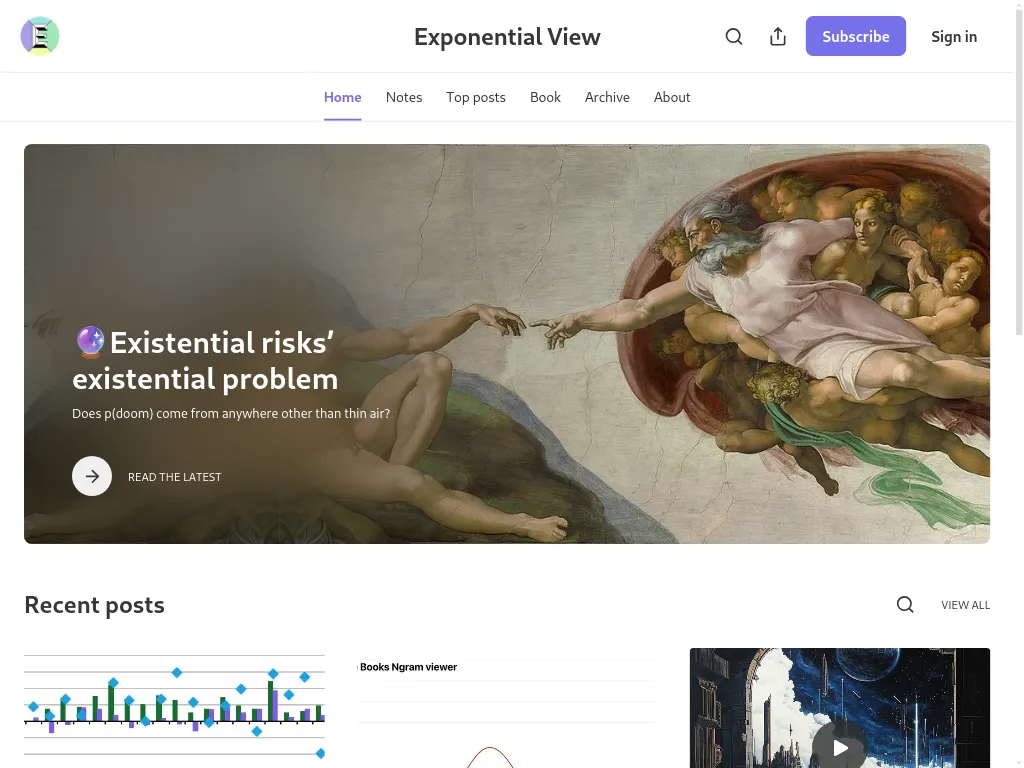This screenshot has height=768, width=1024.
Task: Open the Archive tab
Action: click(607, 97)
